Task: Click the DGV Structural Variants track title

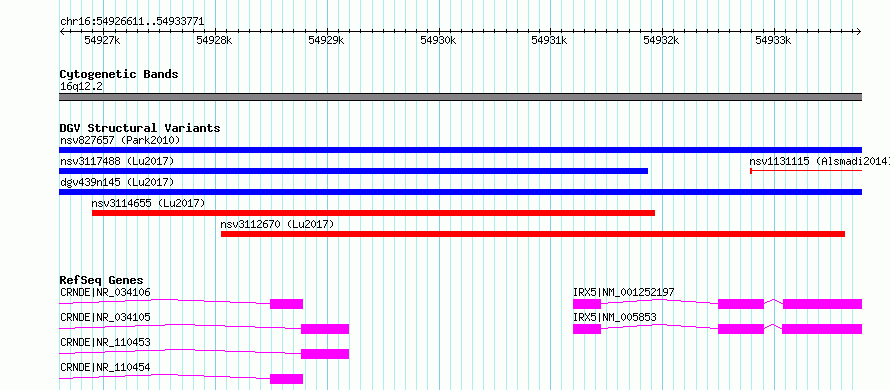Action: 140,128
